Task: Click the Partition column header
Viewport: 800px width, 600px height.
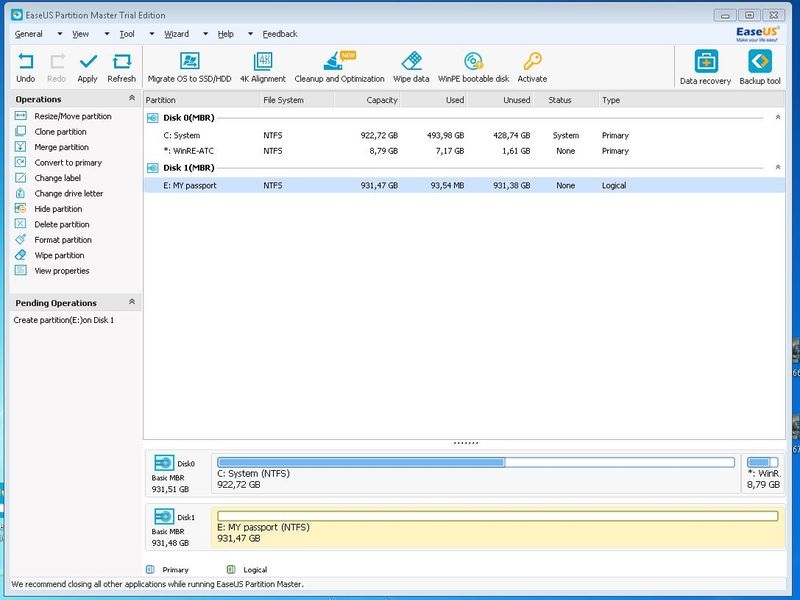Action: pos(202,100)
